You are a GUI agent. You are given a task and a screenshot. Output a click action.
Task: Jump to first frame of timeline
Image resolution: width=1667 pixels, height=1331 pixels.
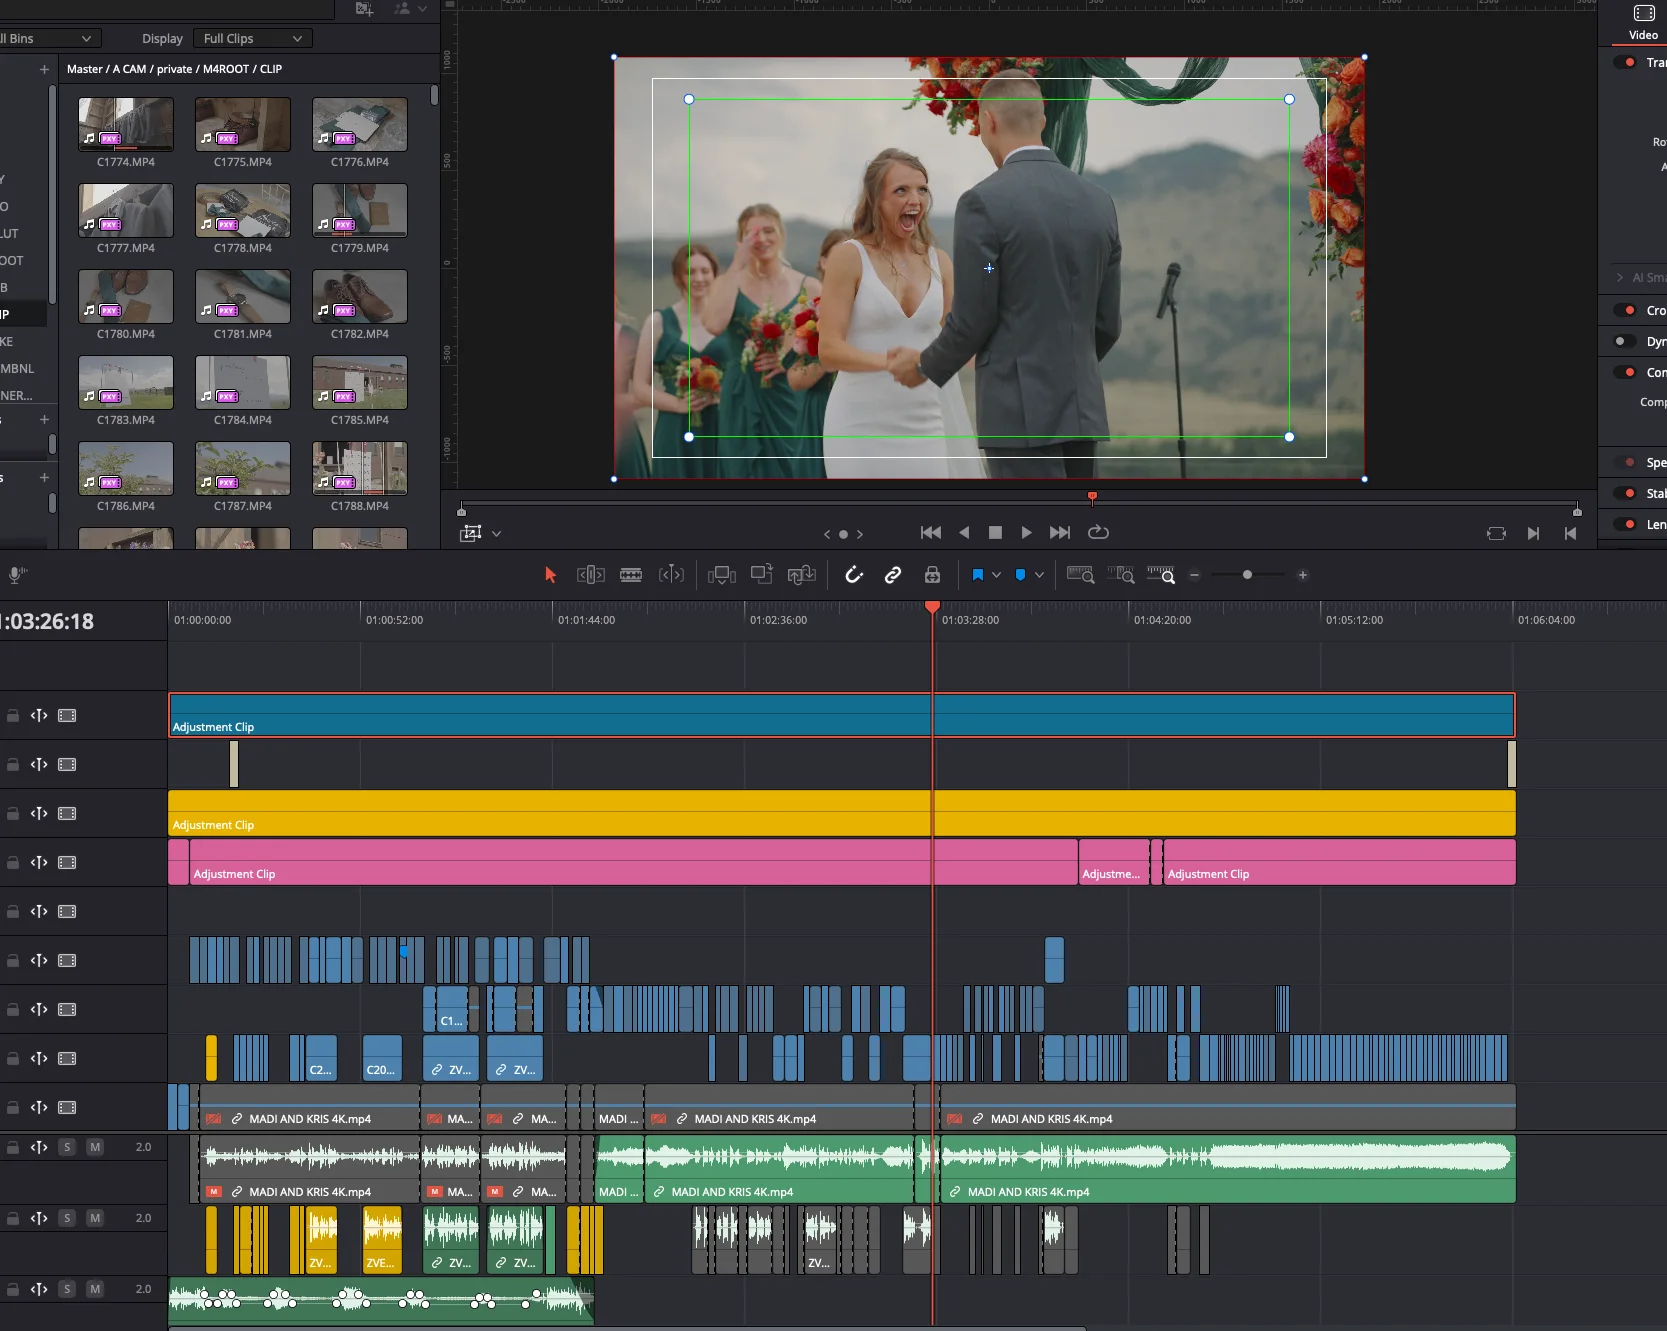tap(931, 533)
